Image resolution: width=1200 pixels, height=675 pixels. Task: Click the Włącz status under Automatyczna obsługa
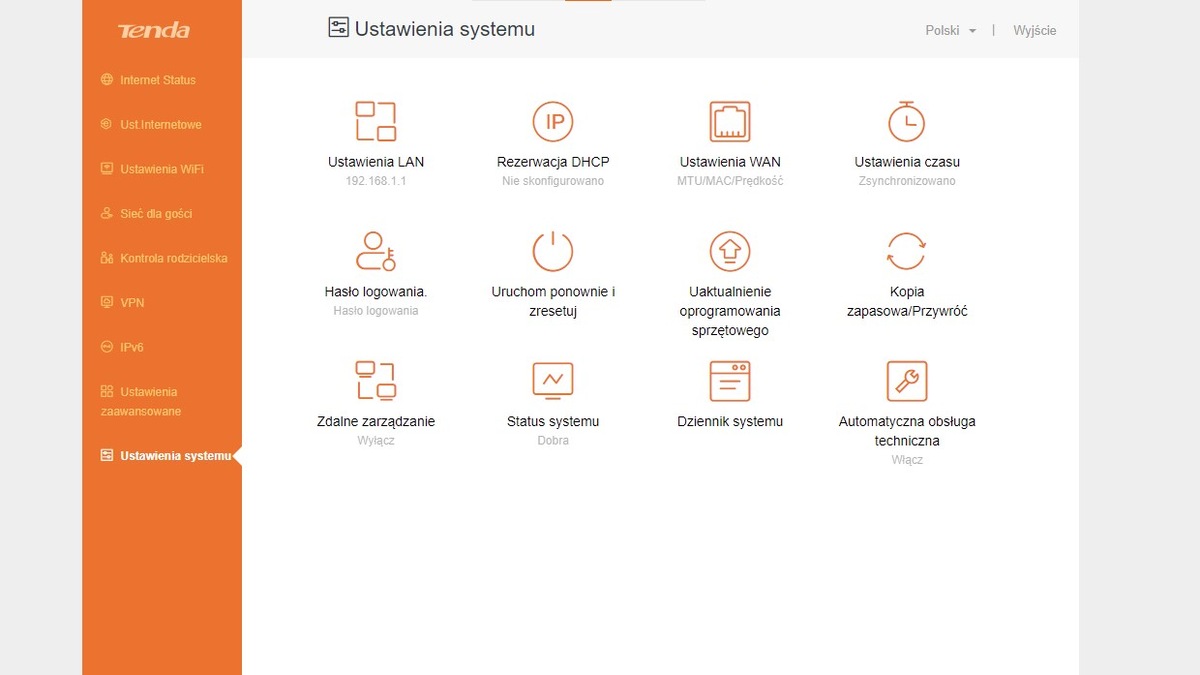pos(907,460)
